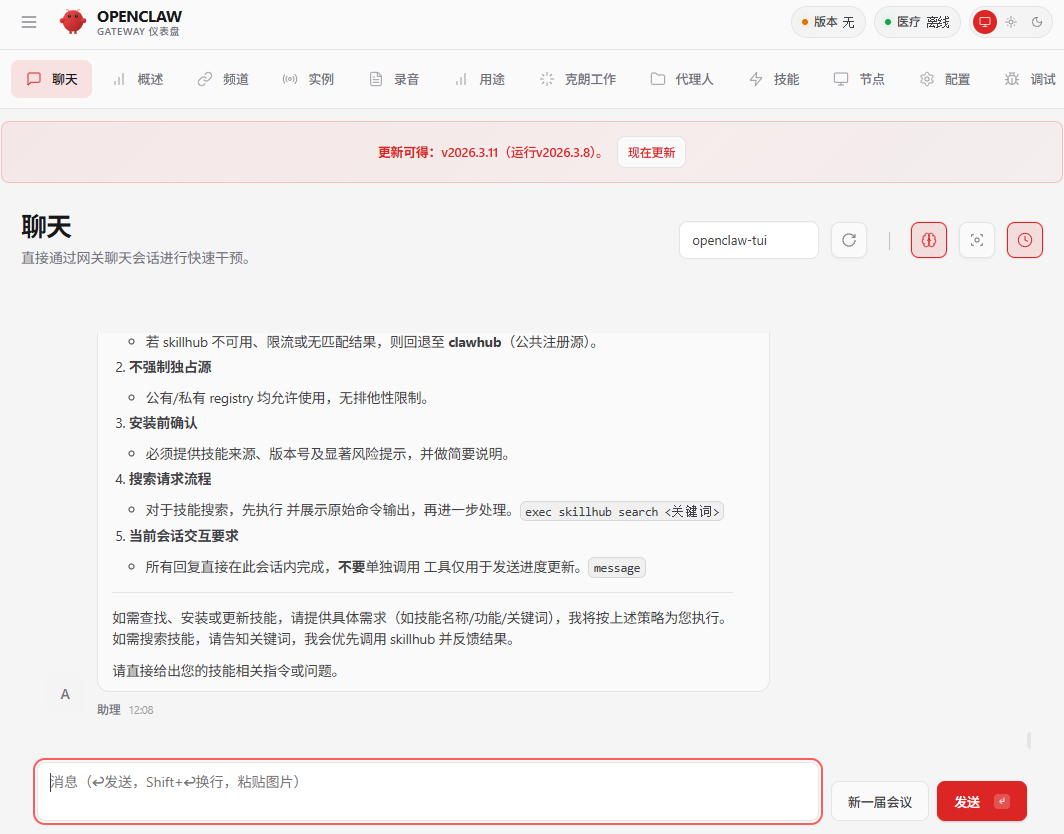Open the openclaw-tui session selector
Viewport: 1064px width, 834px height.
[x=748, y=240]
